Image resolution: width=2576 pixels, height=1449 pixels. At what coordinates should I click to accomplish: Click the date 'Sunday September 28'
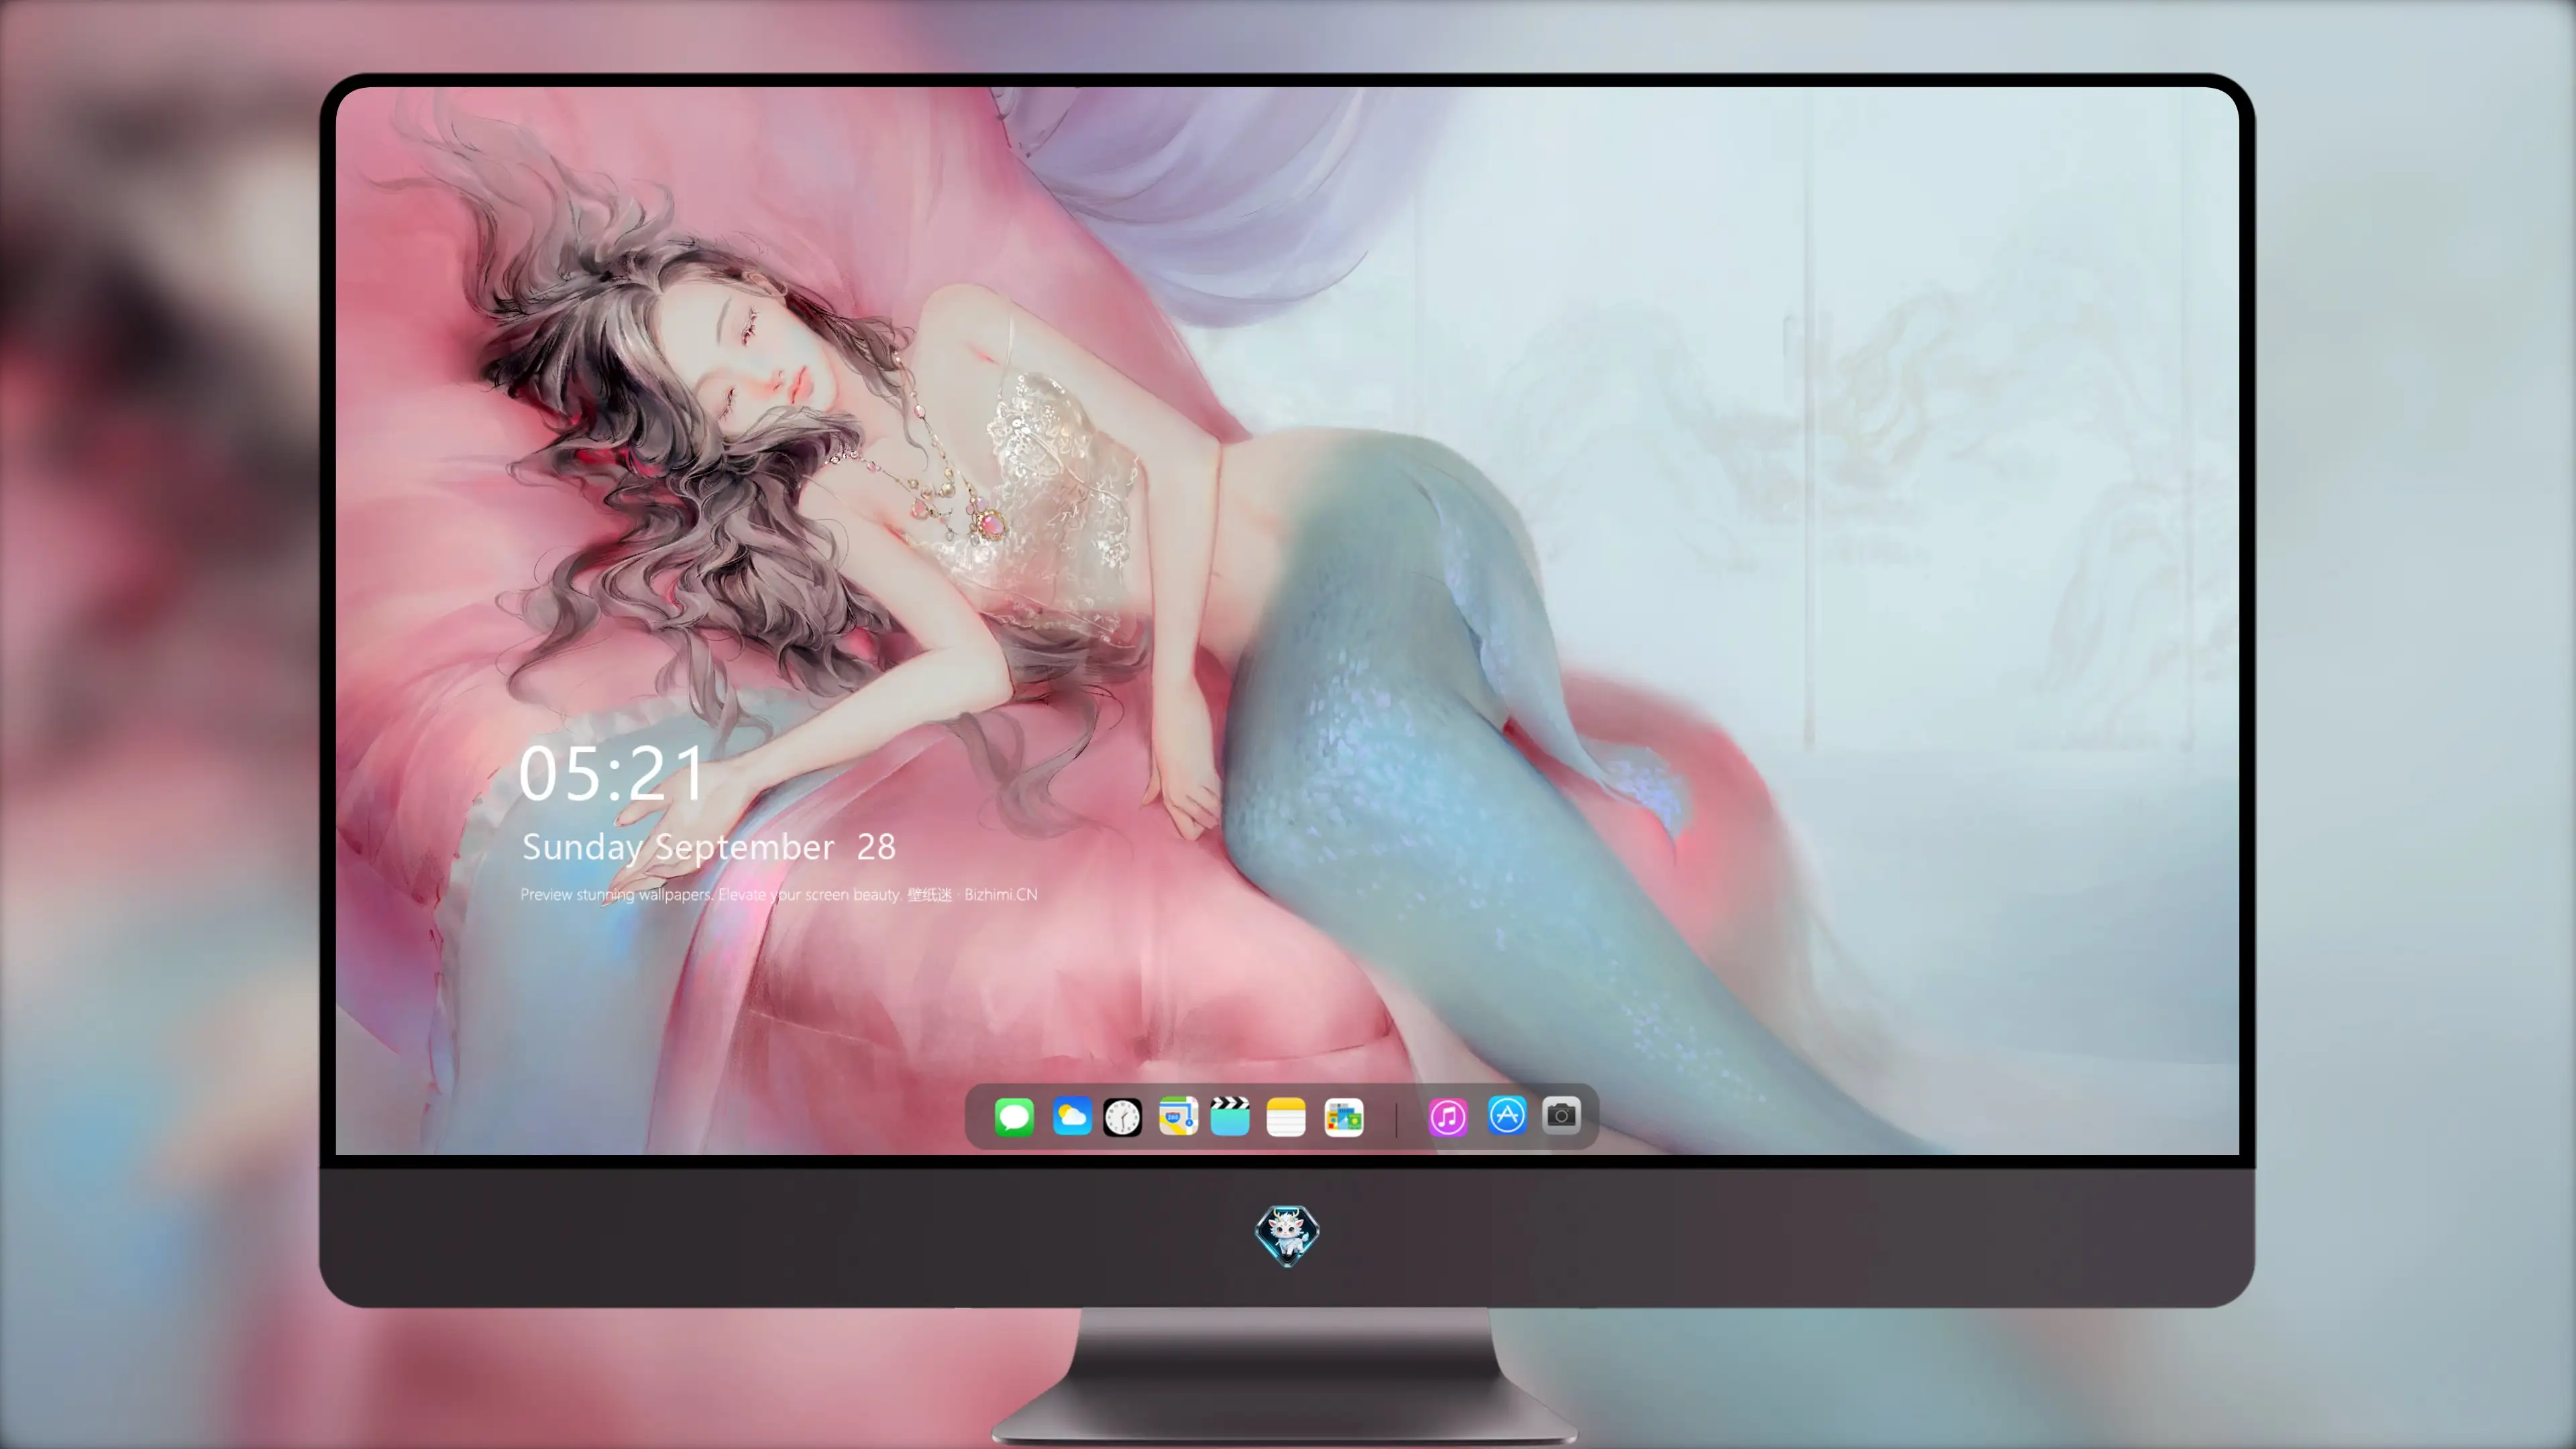pos(709,847)
